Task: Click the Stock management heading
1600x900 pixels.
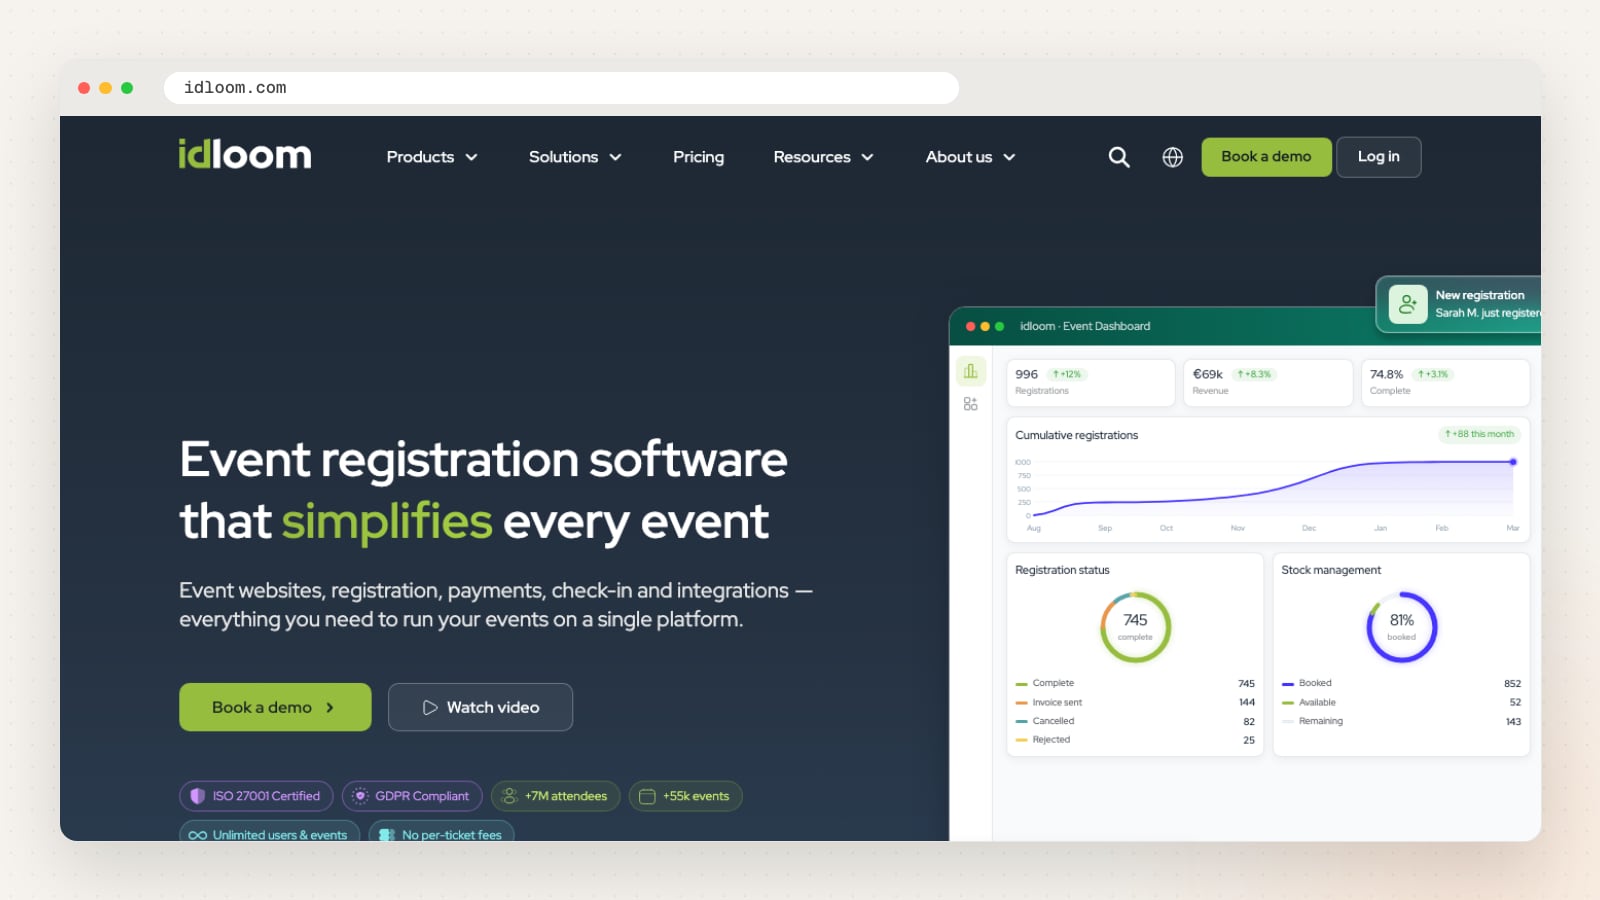Action: pyautogui.click(x=1331, y=570)
